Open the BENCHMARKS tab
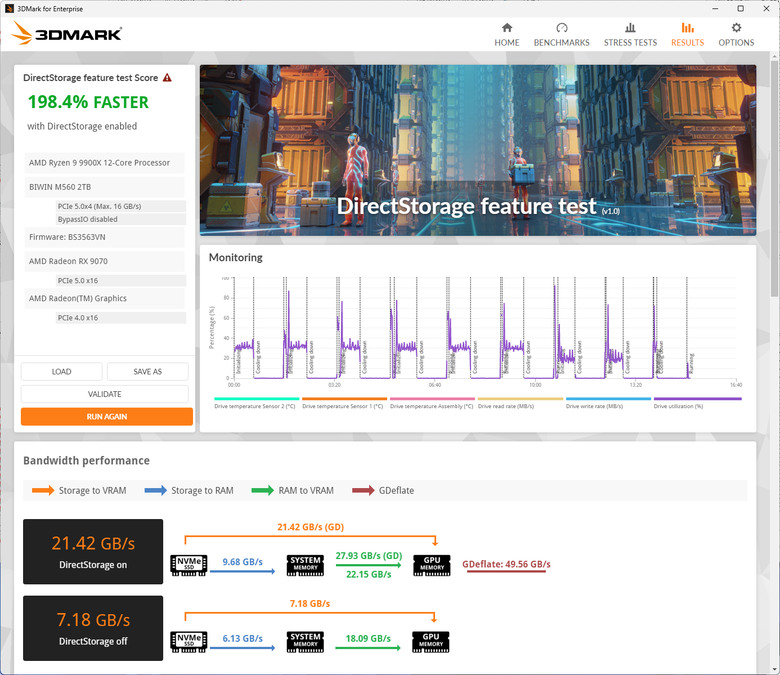The width and height of the screenshot is (780, 675). (x=562, y=35)
